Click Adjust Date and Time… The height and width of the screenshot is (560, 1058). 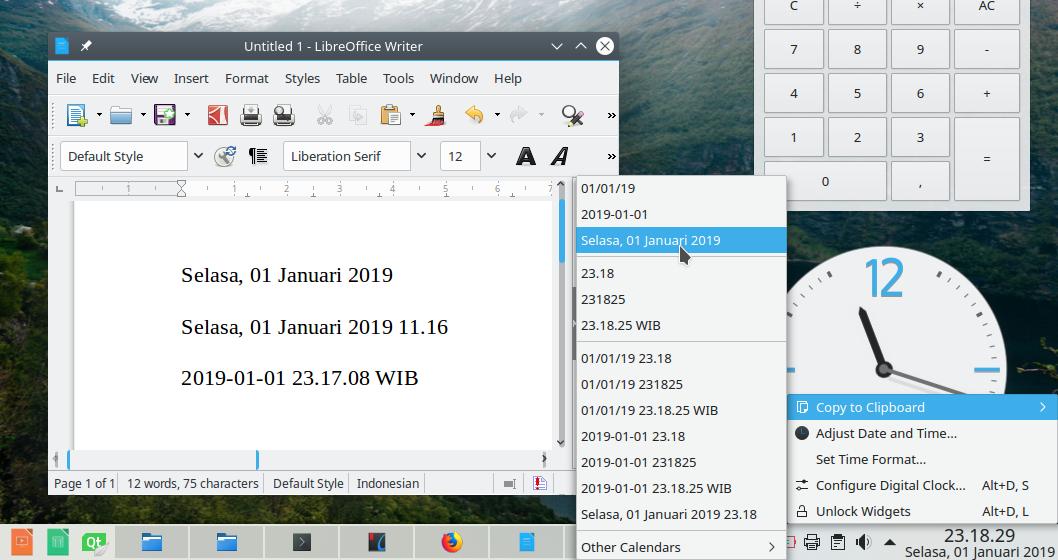(922, 433)
